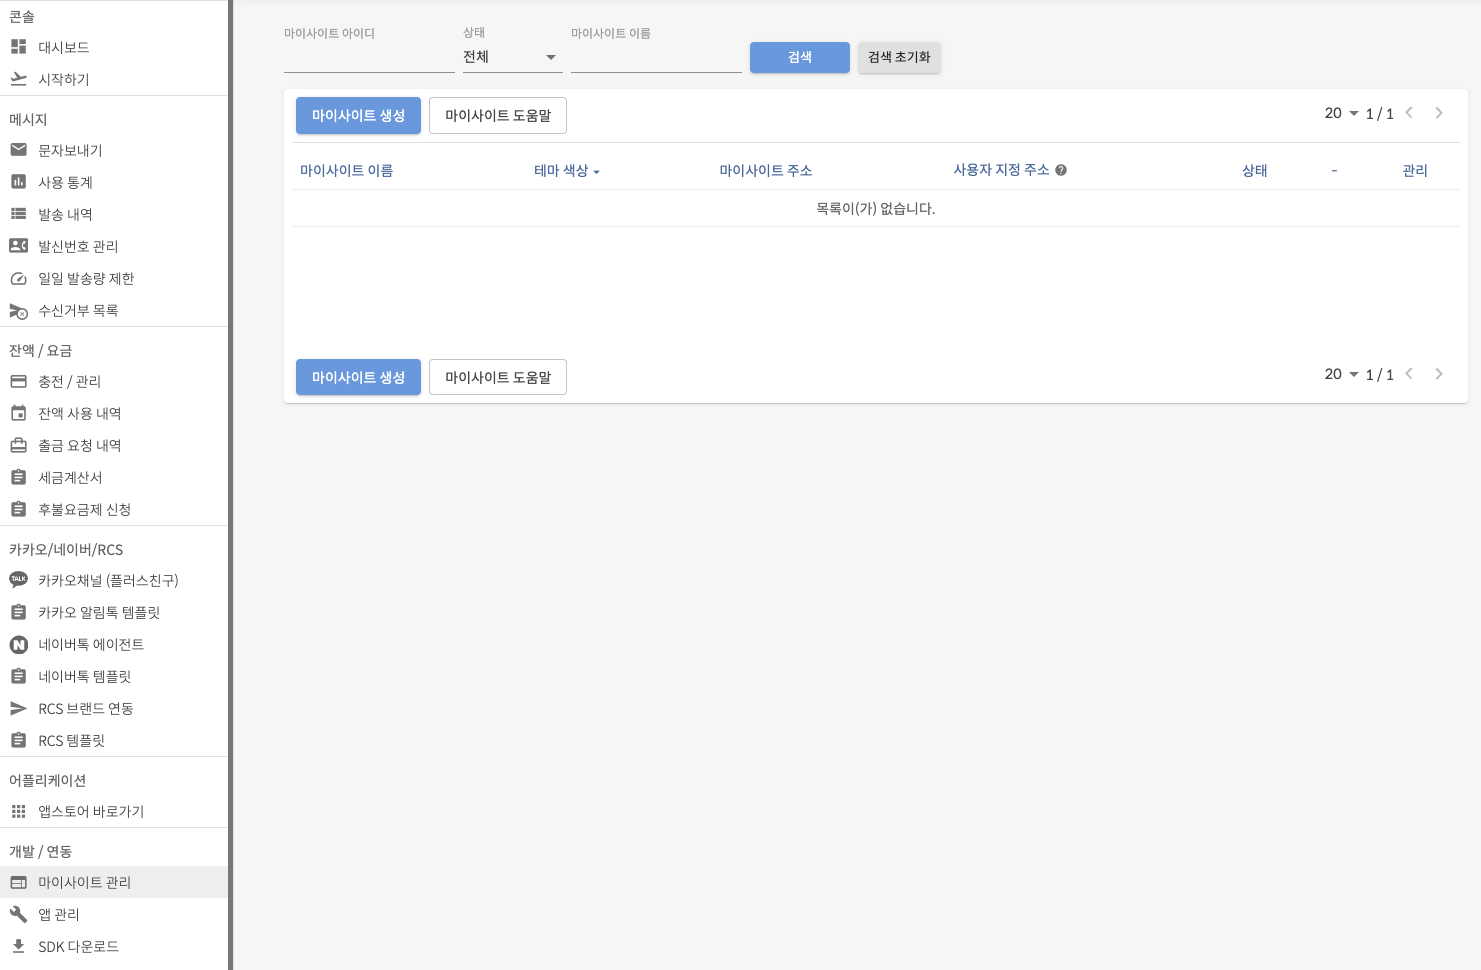
Task: Sort by the 테마 색상 column header
Action: point(566,171)
